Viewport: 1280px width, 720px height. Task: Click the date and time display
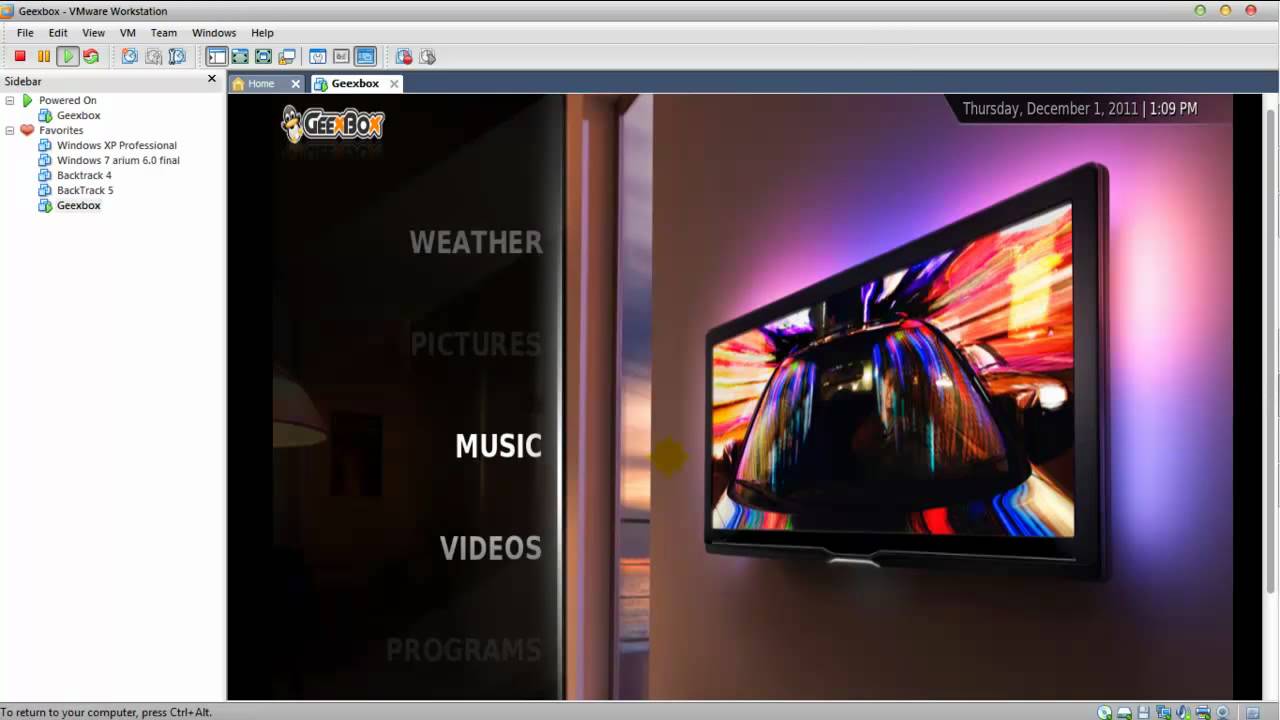[x=1079, y=109]
